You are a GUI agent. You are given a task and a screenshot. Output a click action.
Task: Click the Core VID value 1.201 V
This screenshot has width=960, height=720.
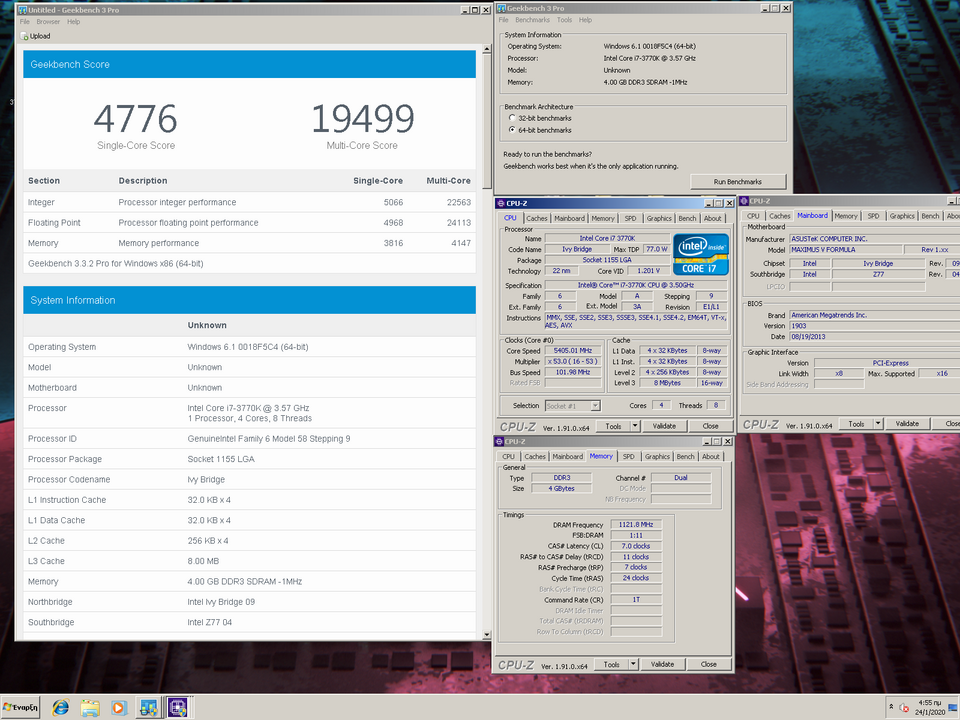tap(648, 271)
